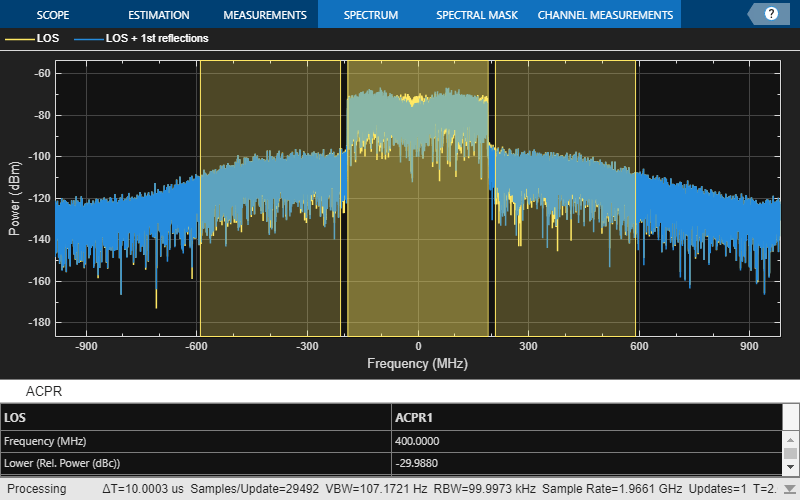Click the yellow LOS line swatch in the legend
This screenshot has height=500, width=800.
[18, 39]
